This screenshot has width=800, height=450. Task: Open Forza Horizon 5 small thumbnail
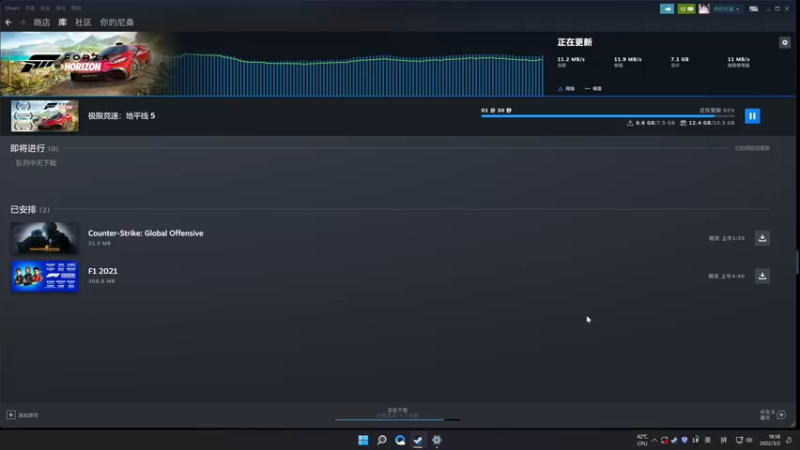tap(45, 116)
